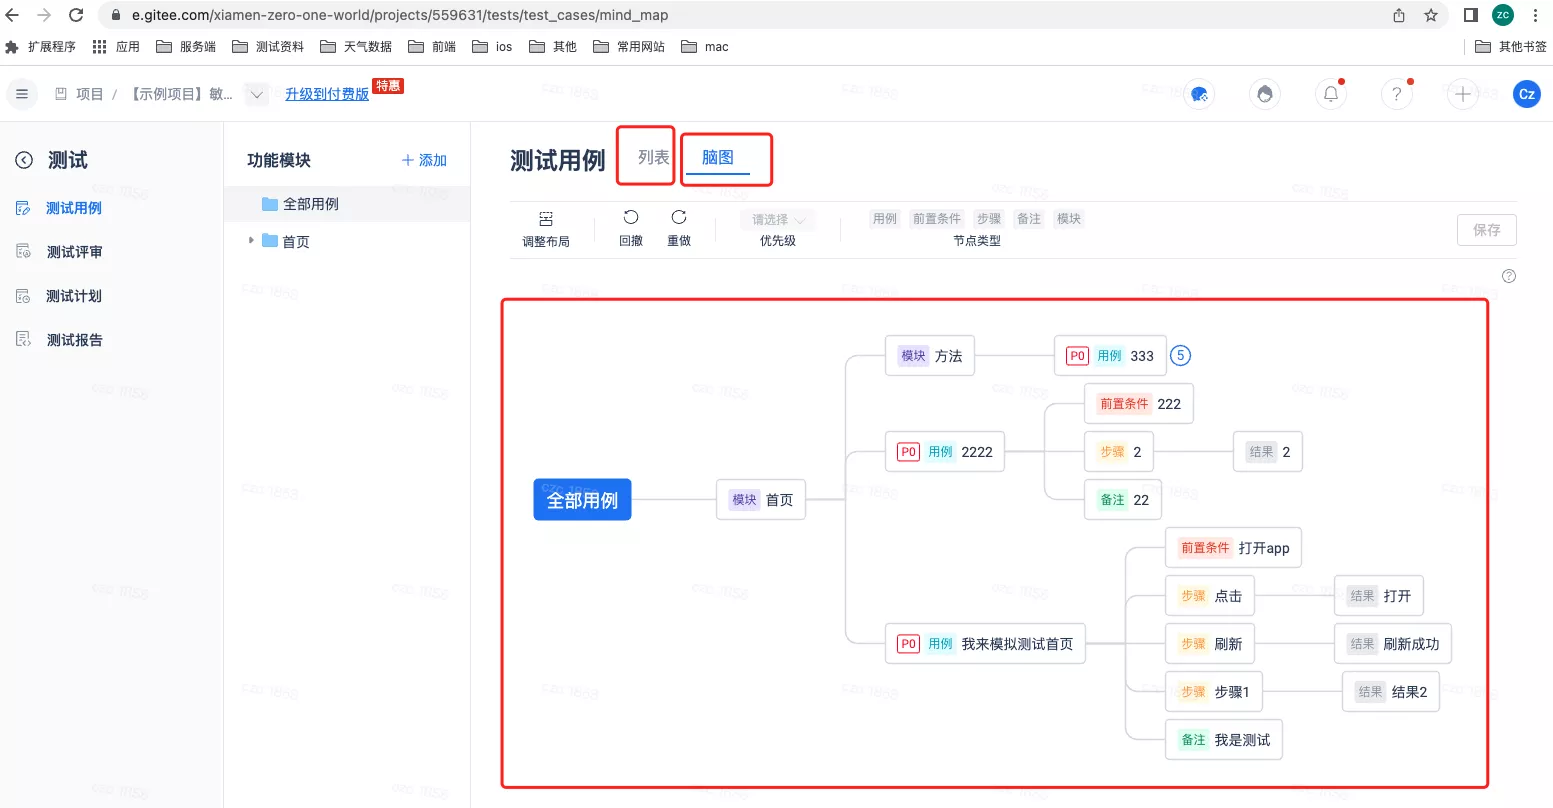
Task: Toggle browser side panel icon
Action: pos(1471,15)
